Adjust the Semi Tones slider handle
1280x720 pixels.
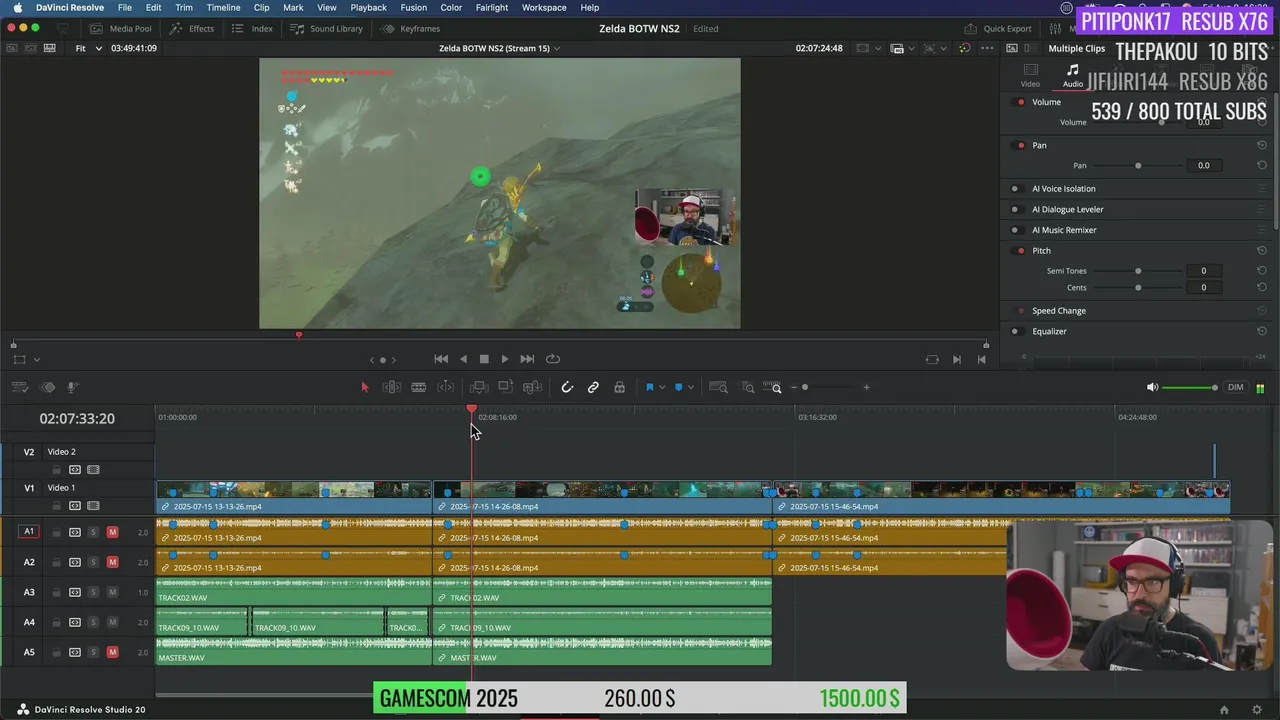[x=1138, y=271]
